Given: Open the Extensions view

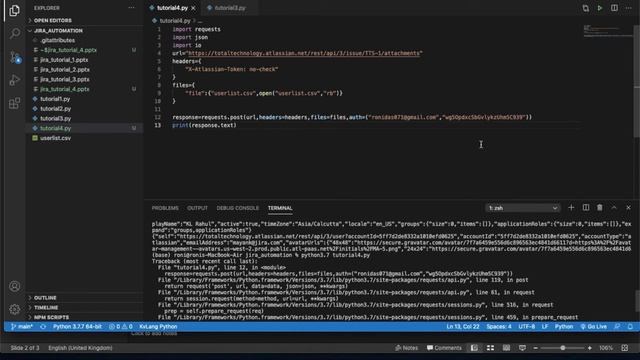Looking at the screenshot, I should 15,103.
